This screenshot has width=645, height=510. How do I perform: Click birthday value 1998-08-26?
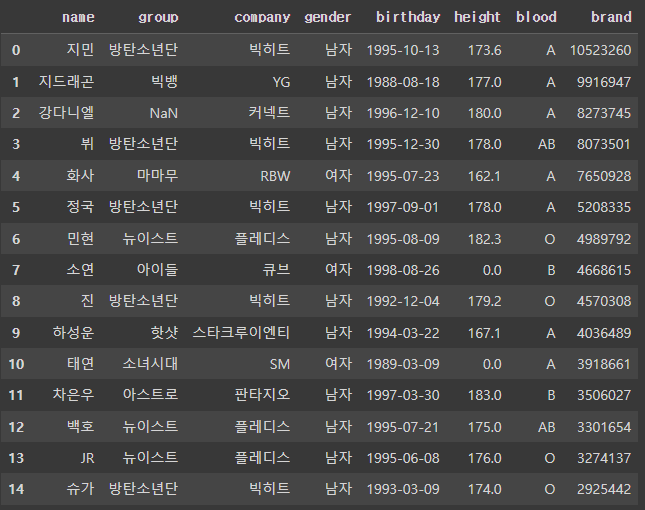tap(403, 270)
